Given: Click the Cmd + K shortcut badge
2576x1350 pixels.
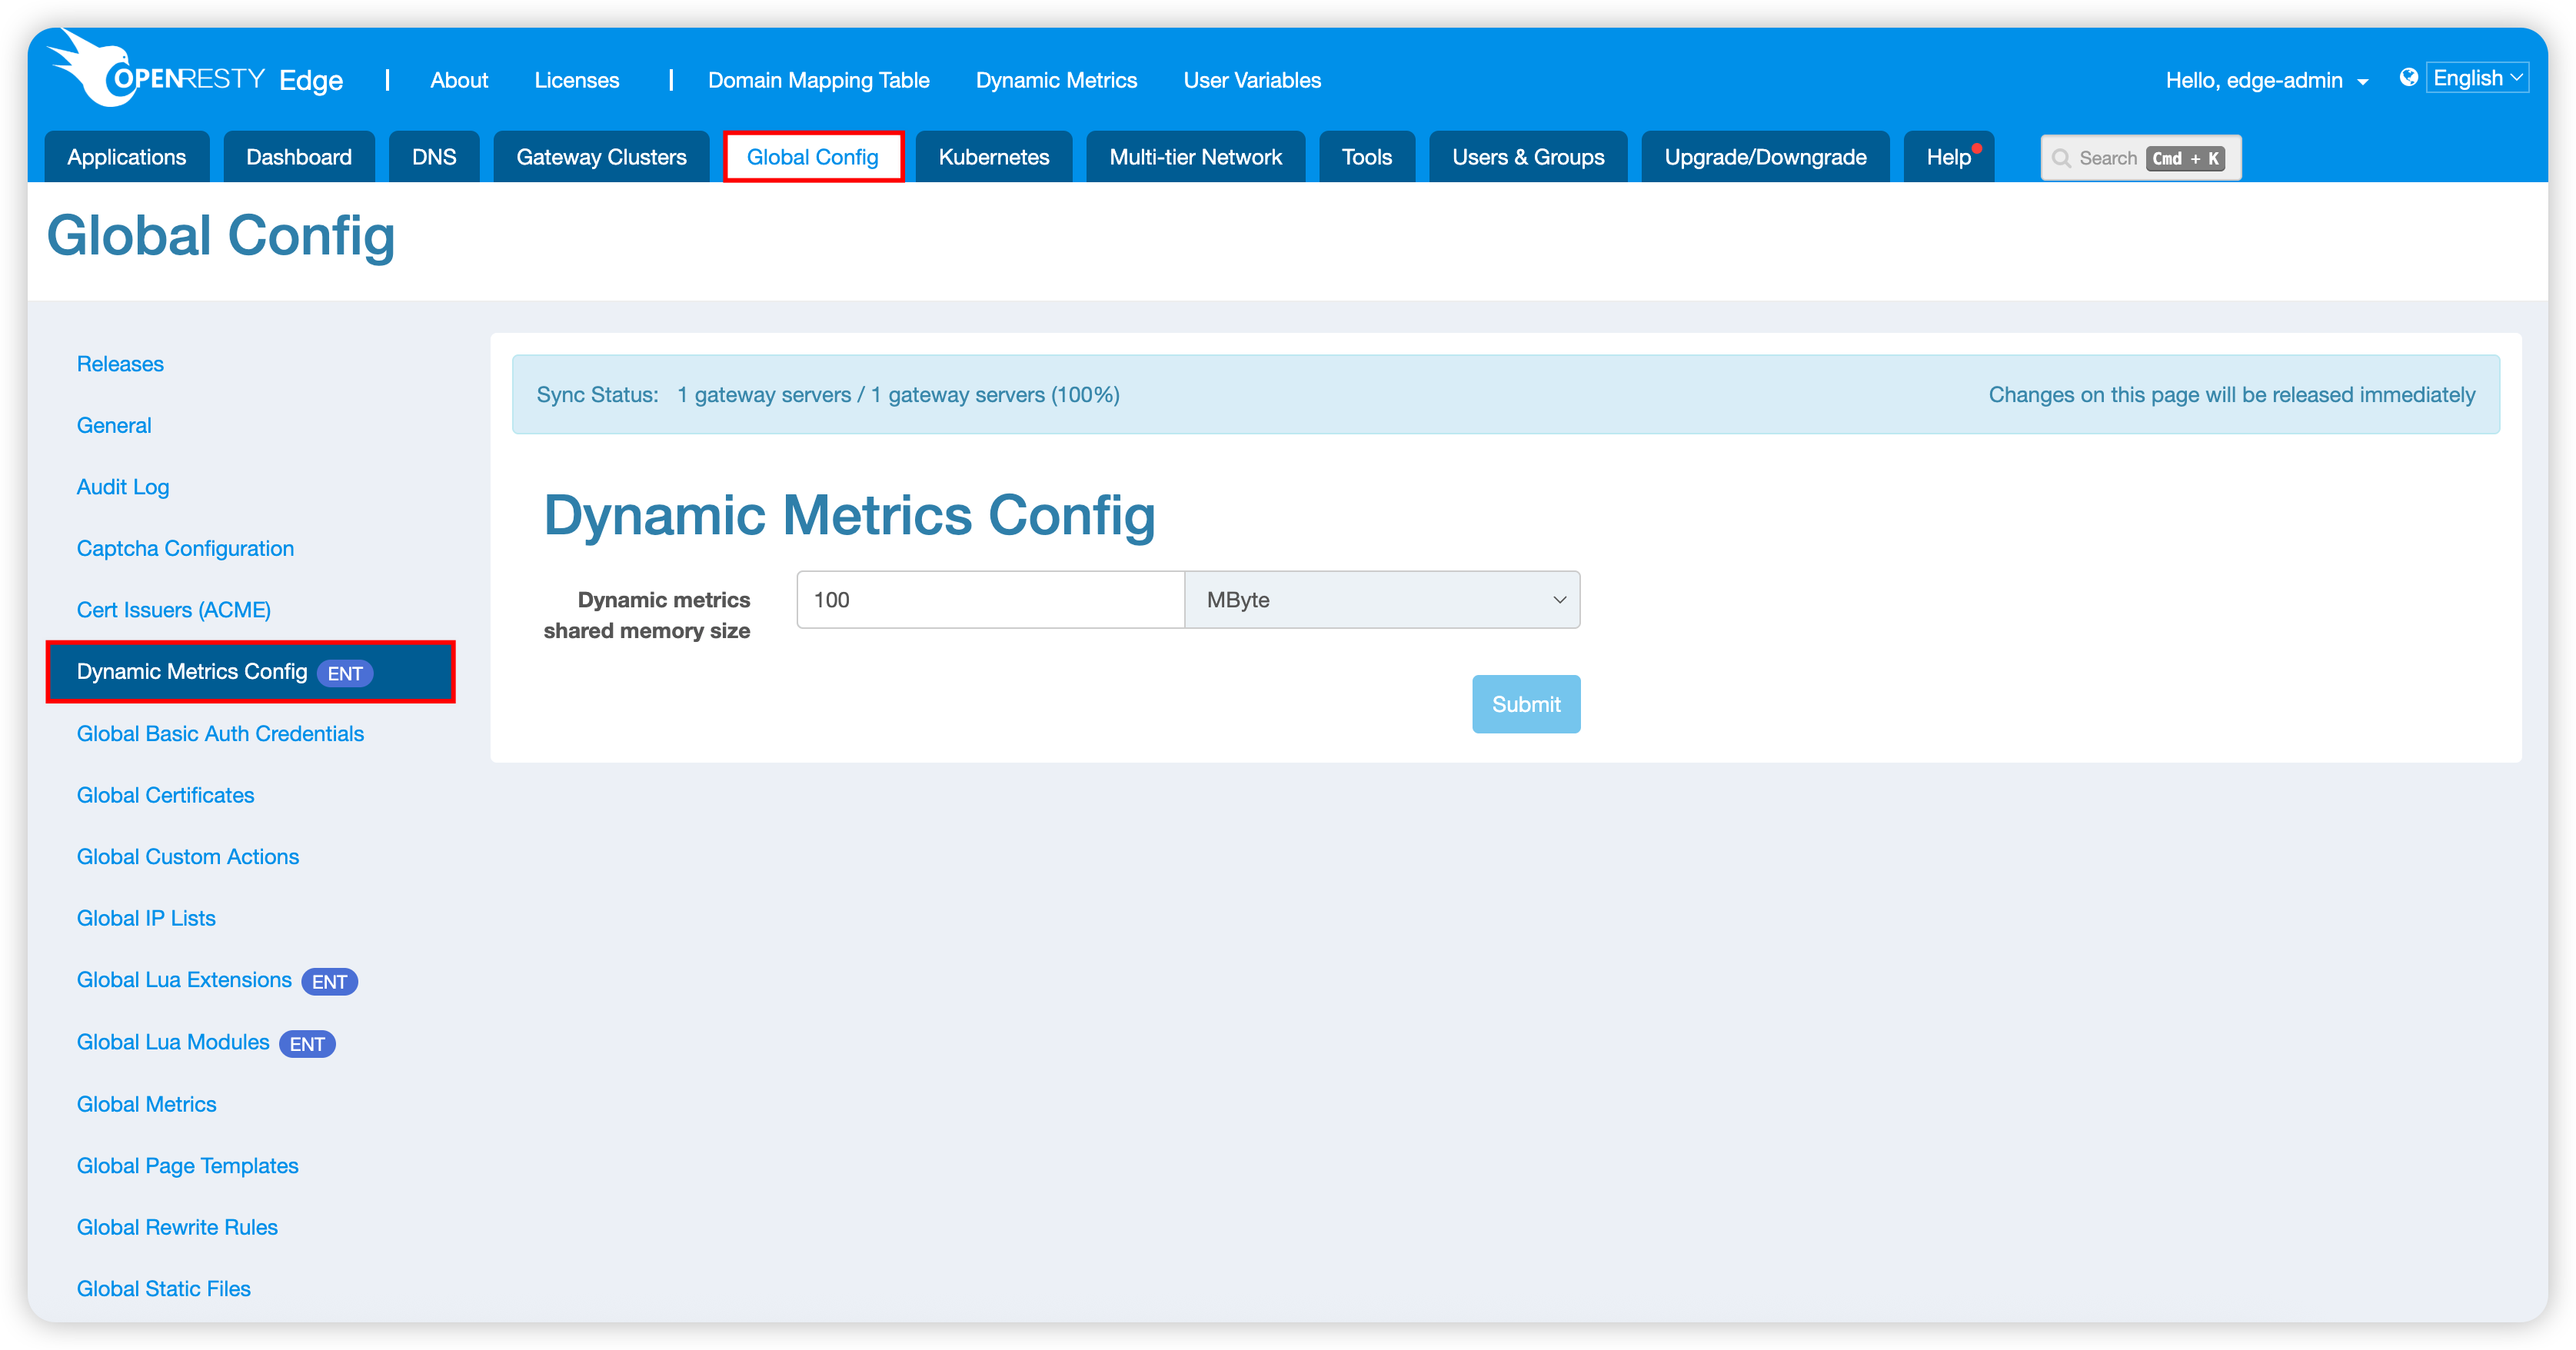Looking at the screenshot, I should [x=2185, y=158].
